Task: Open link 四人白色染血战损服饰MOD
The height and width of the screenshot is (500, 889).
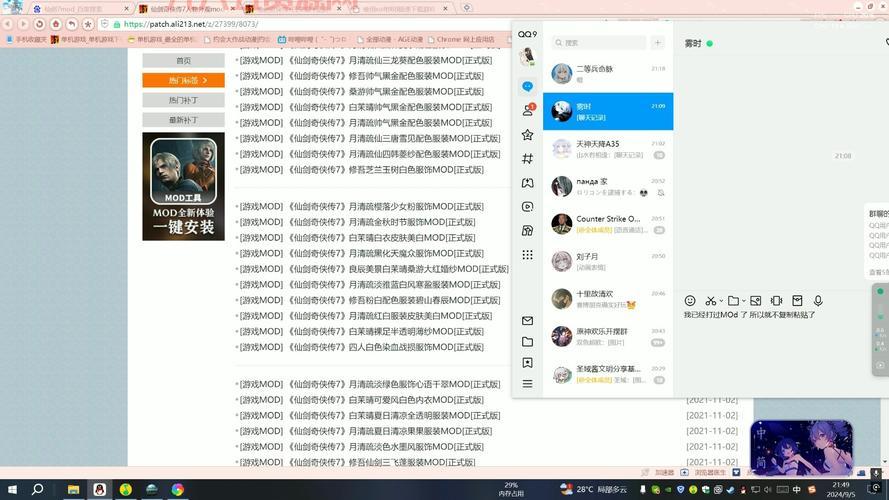Action: click(x=362, y=347)
